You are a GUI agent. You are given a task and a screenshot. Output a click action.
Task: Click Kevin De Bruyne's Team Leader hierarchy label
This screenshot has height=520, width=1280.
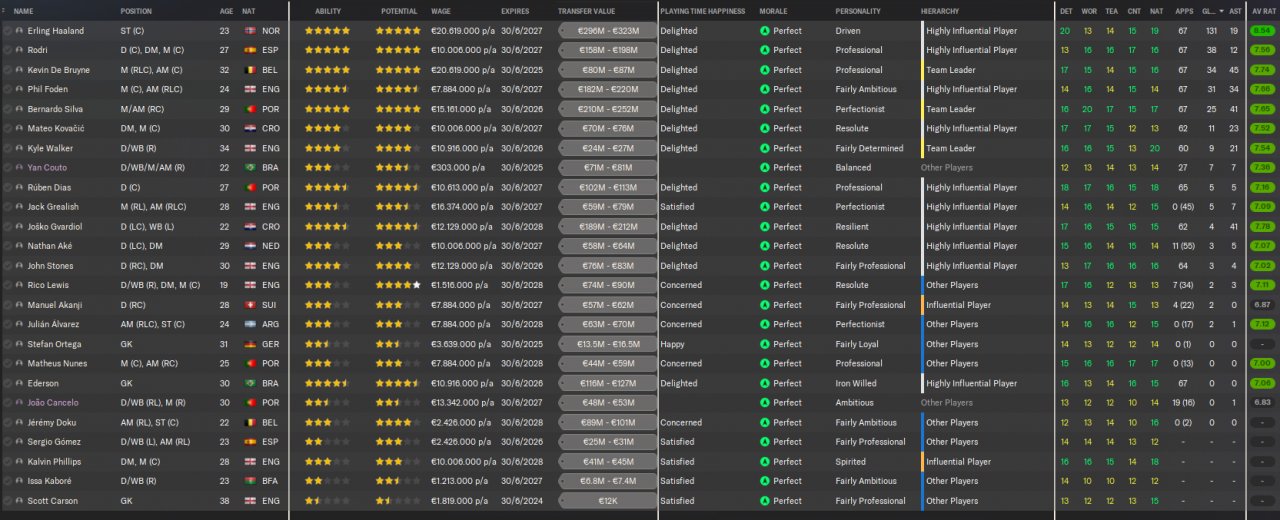coord(951,70)
